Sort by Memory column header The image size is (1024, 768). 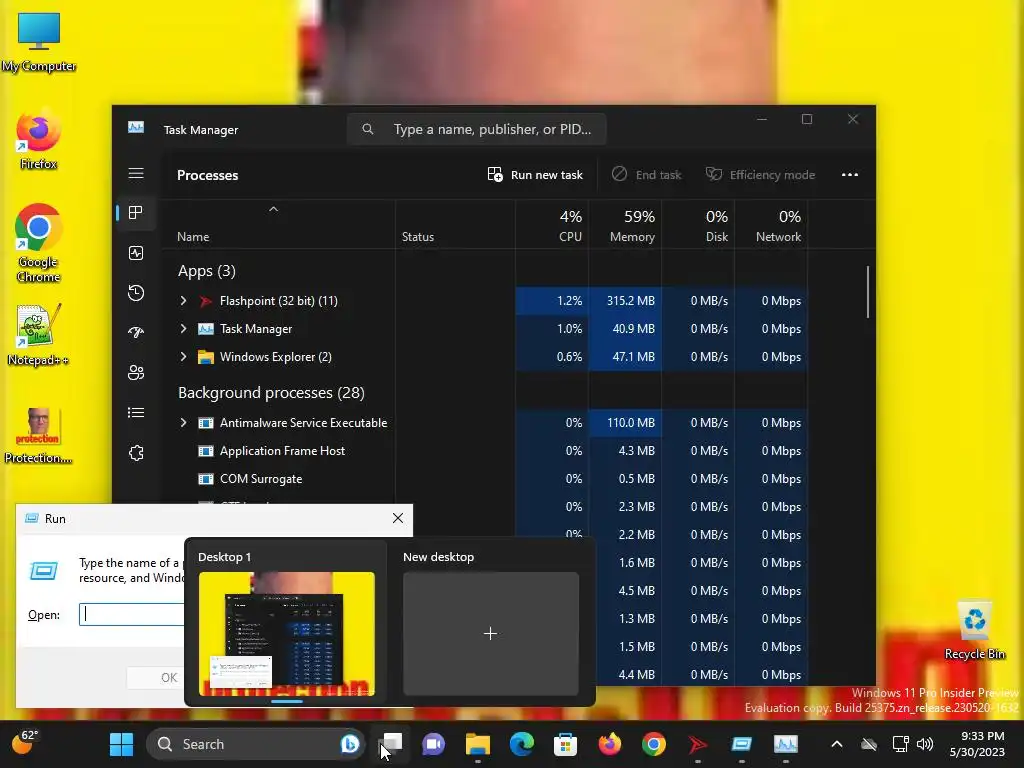click(625, 225)
